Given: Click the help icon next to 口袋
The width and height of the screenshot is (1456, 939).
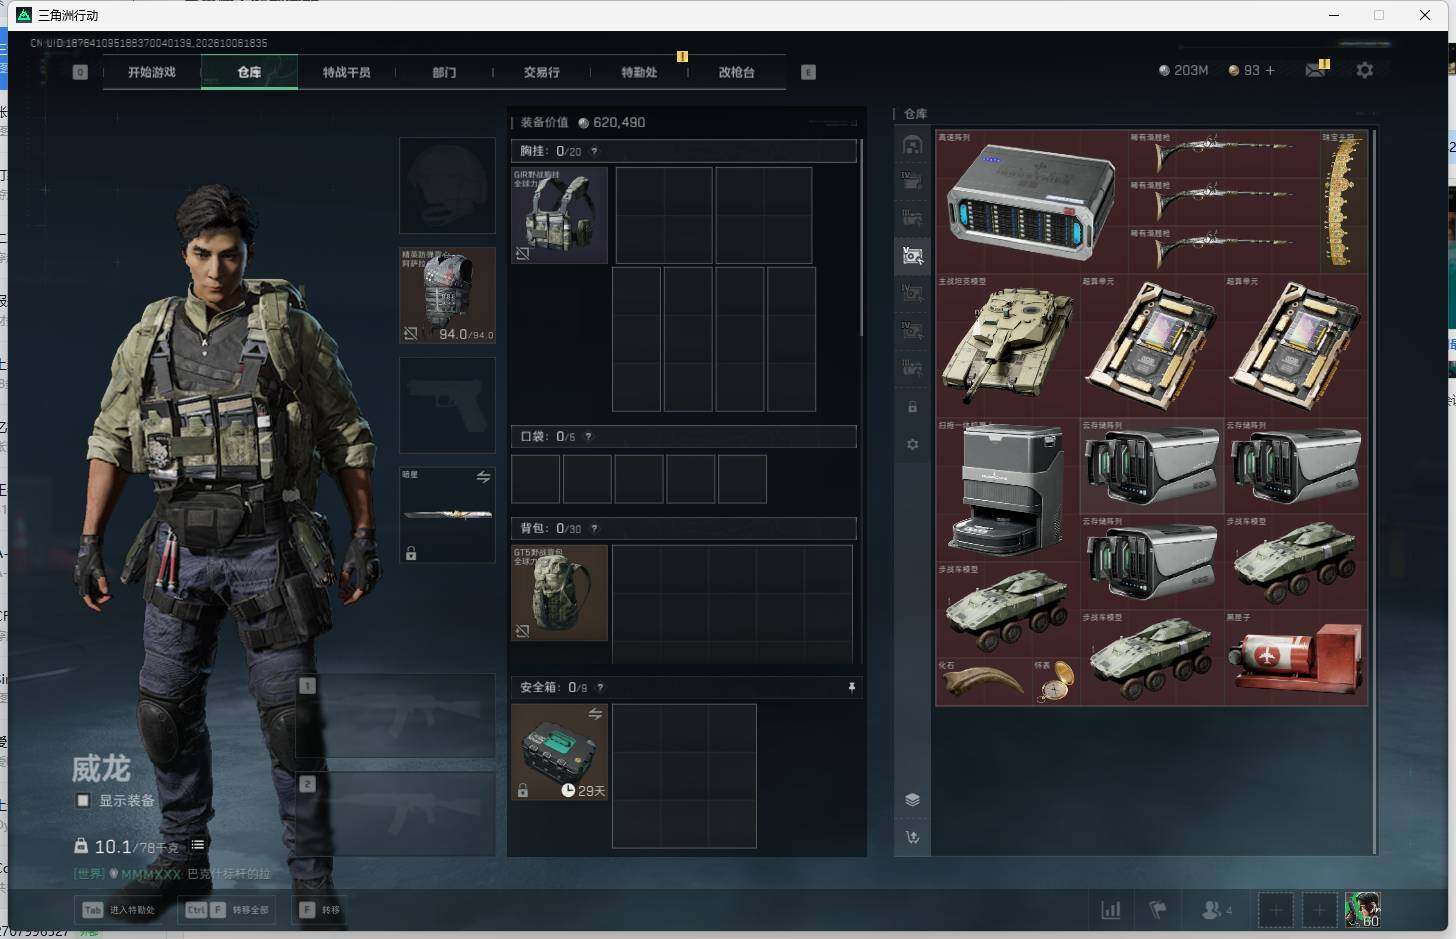Looking at the screenshot, I should pyautogui.click(x=588, y=436).
